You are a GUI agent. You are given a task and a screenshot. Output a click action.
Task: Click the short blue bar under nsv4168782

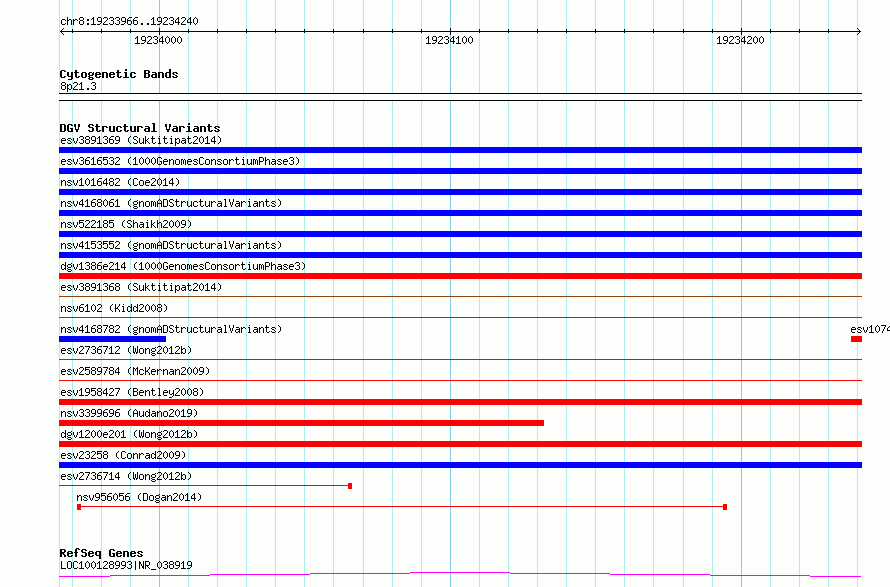[x=112, y=339]
